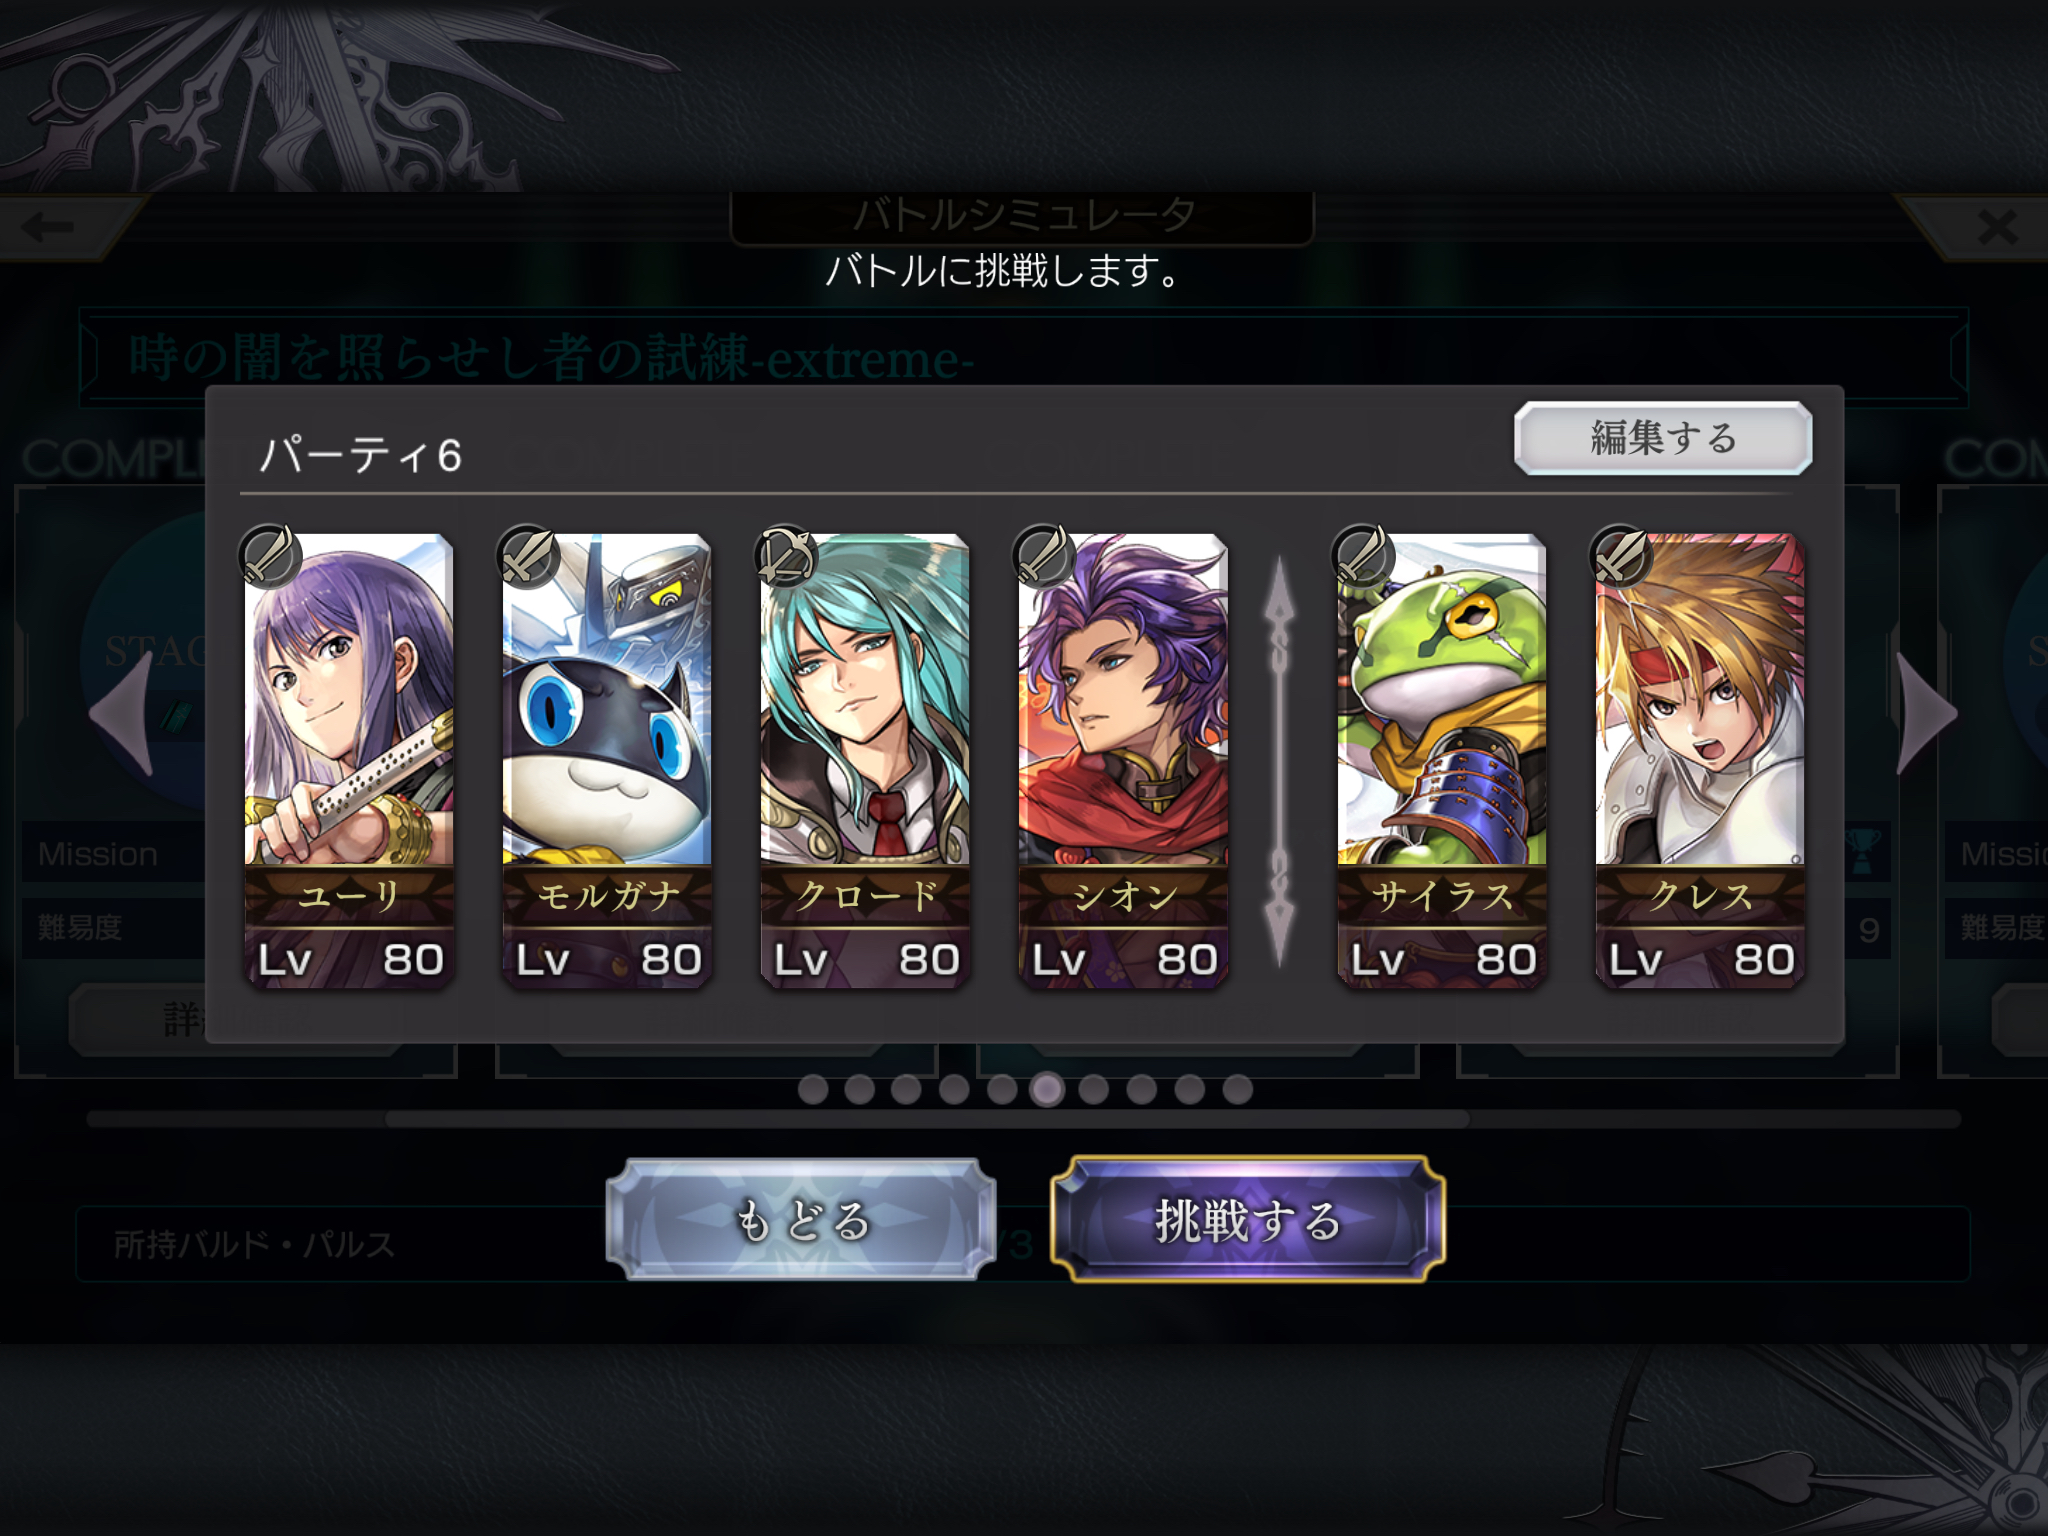Click the sword weapon icon on ユーリ's card
The image size is (2048, 1536).
click(x=271, y=554)
